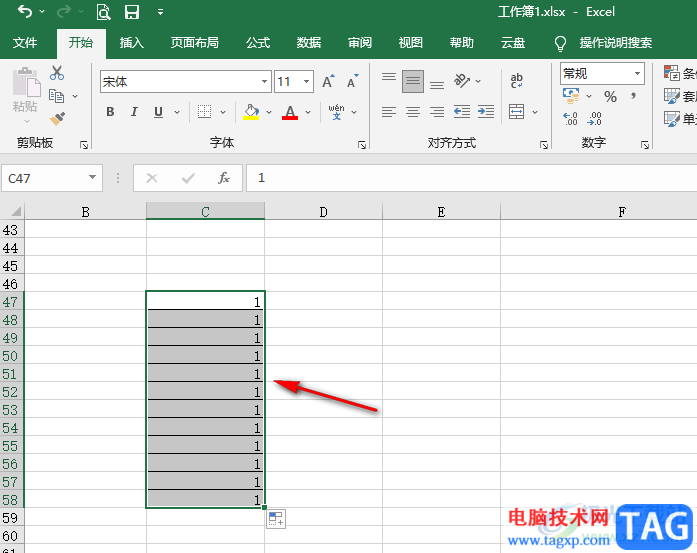Click the accounting number format icon
Viewport: 697px width, 553px height.
click(x=571, y=96)
